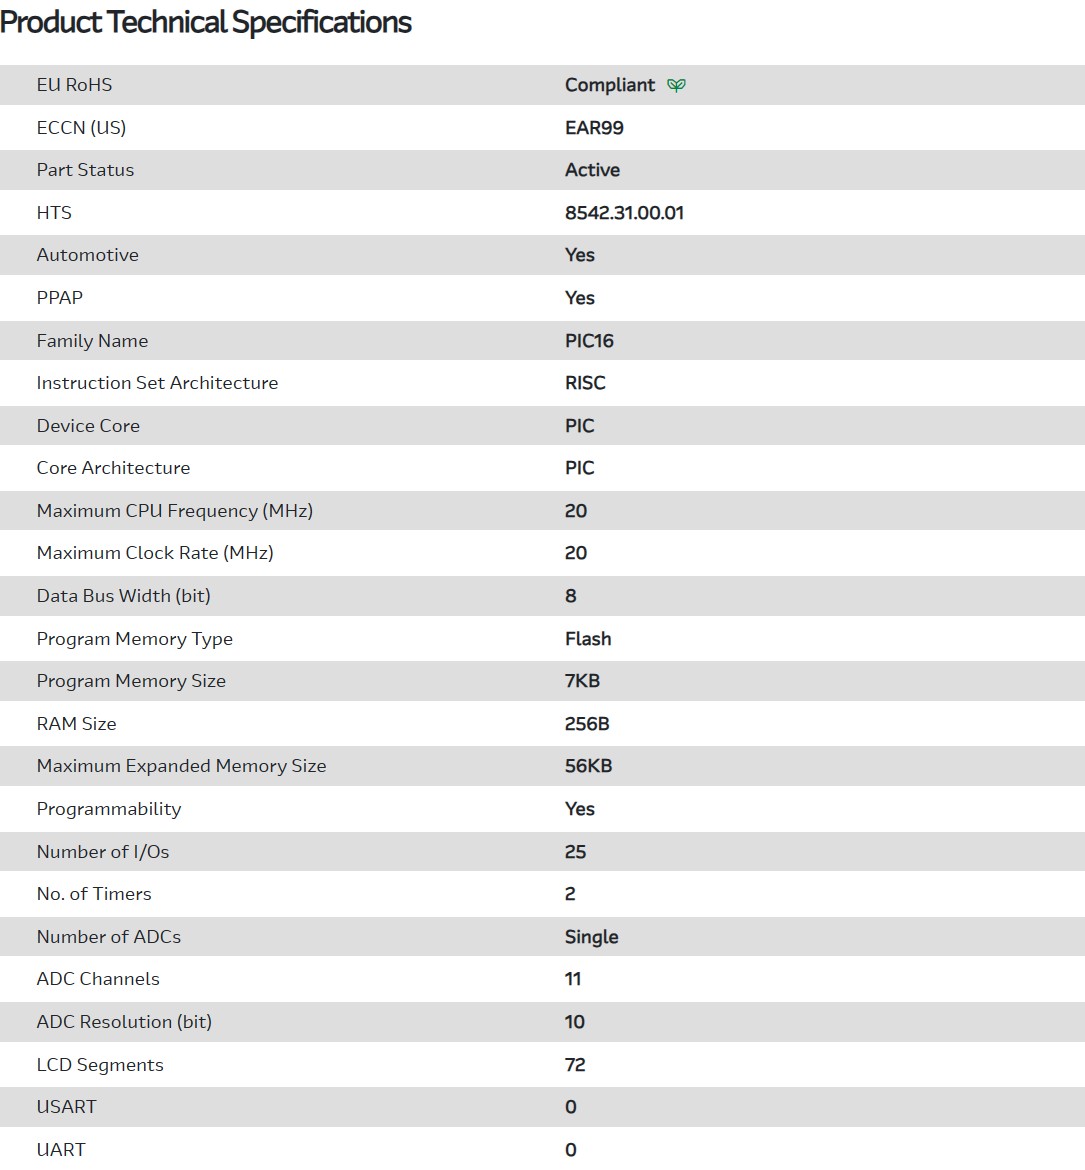Select the Part Status Active value
1085x1170 pixels.
point(592,170)
